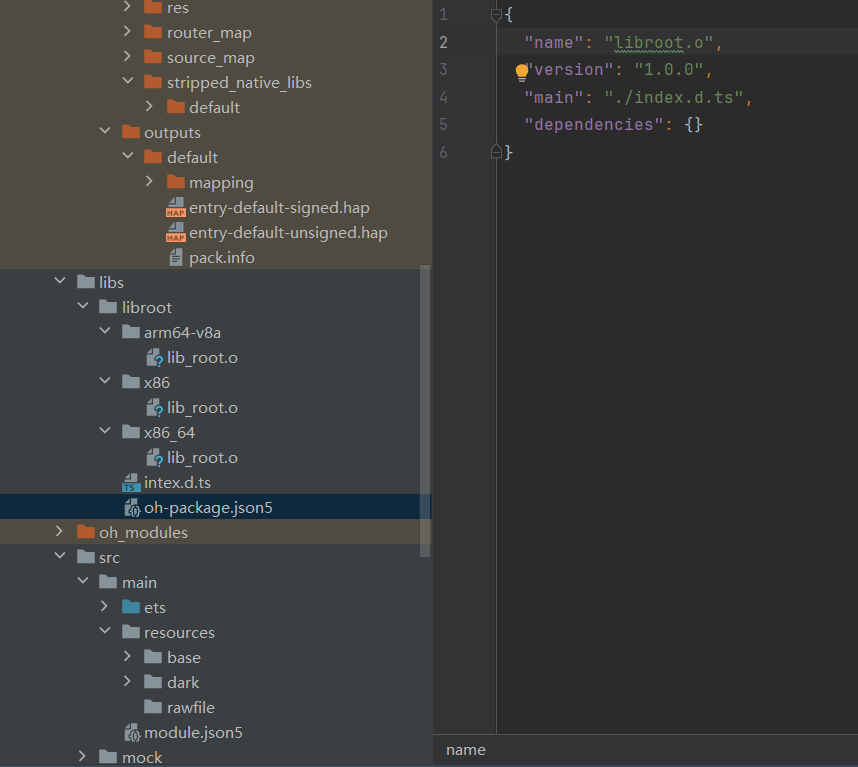Click the entry-default-unsigned.hap HAP file icon
This screenshot has width=858, height=767.
(176, 233)
